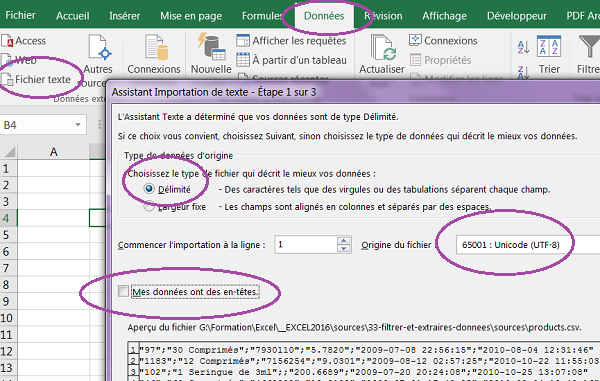Select the Délimité radio button
600x381 pixels.
click(x=149, y=189)
